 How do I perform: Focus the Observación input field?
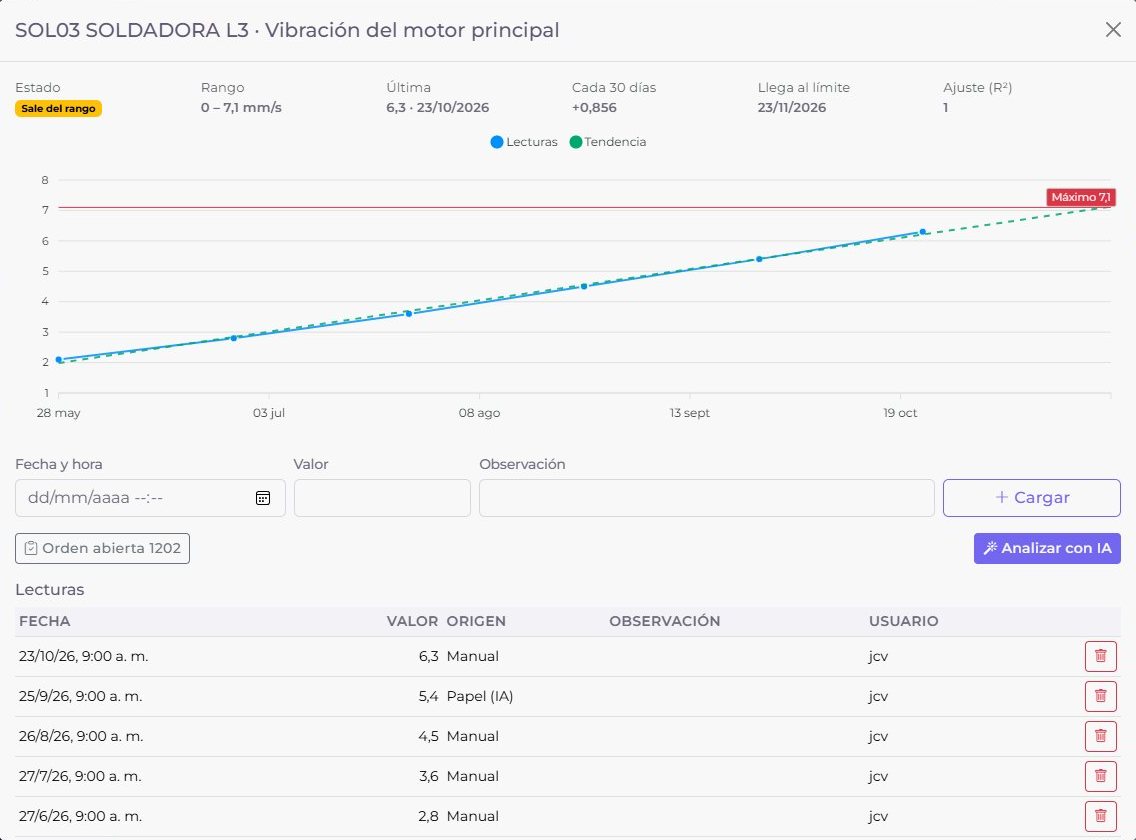[706, 498]
